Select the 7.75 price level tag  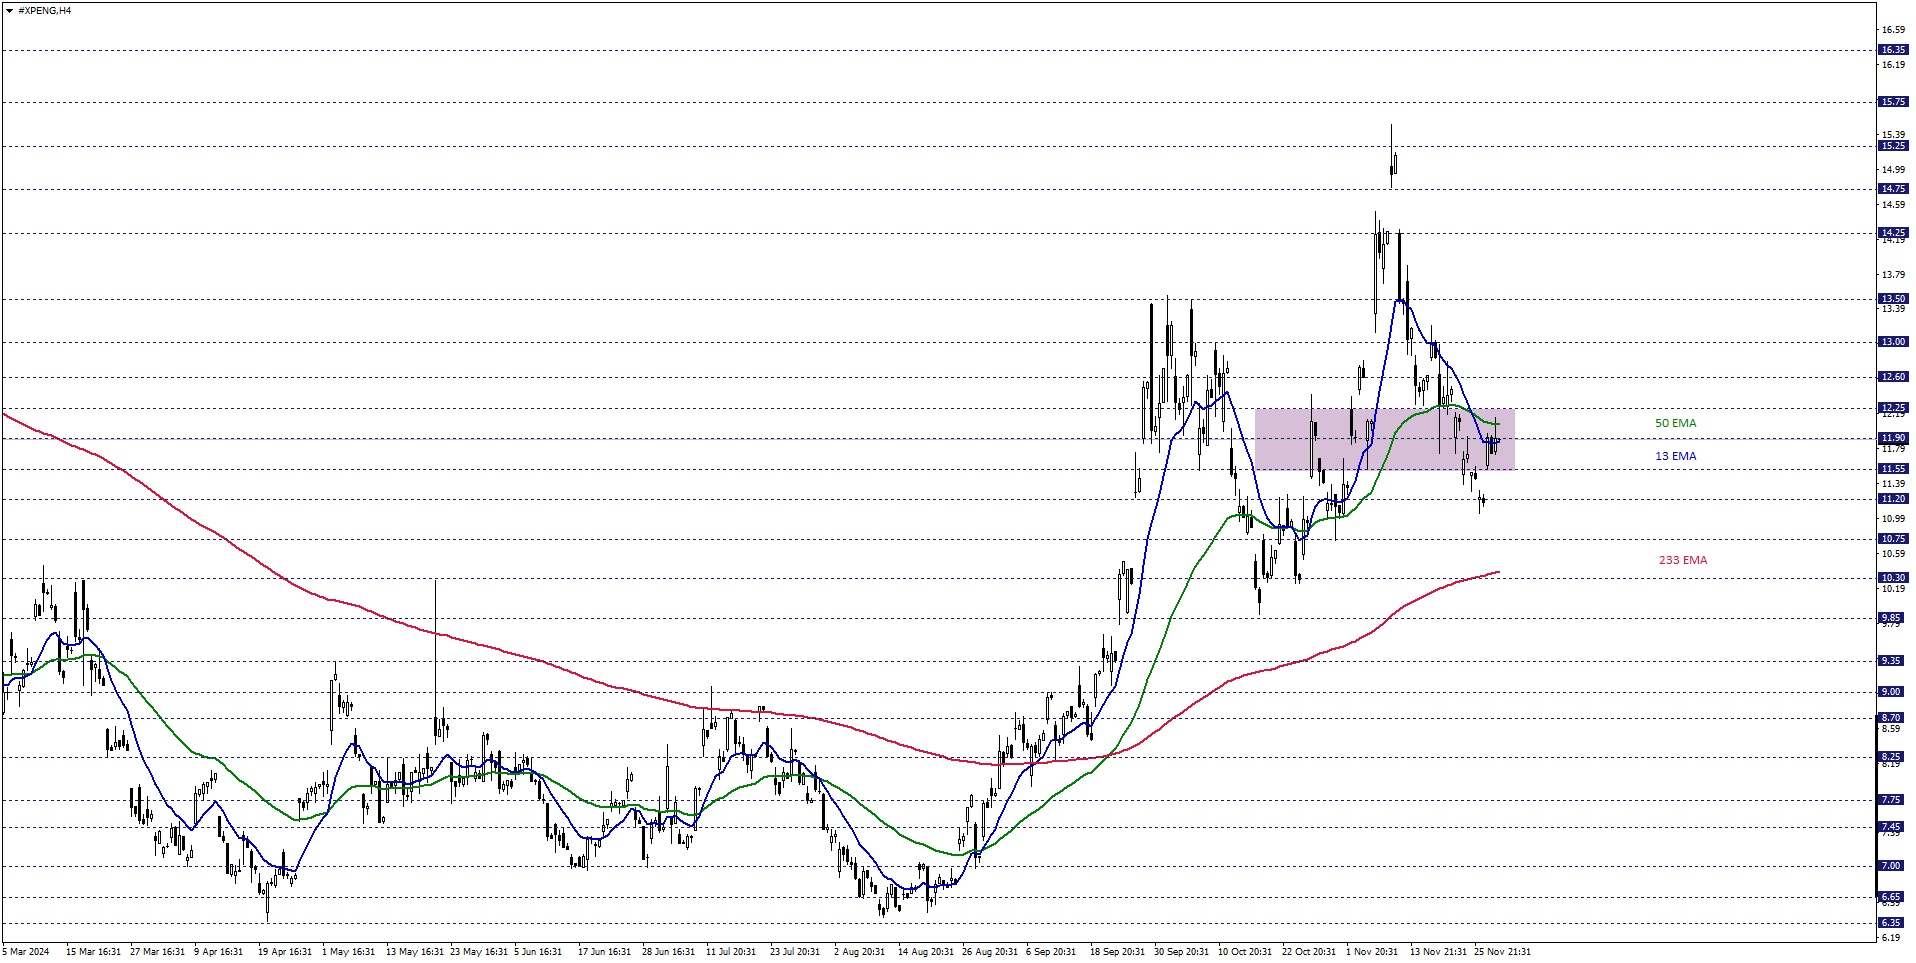(1893, 800)
